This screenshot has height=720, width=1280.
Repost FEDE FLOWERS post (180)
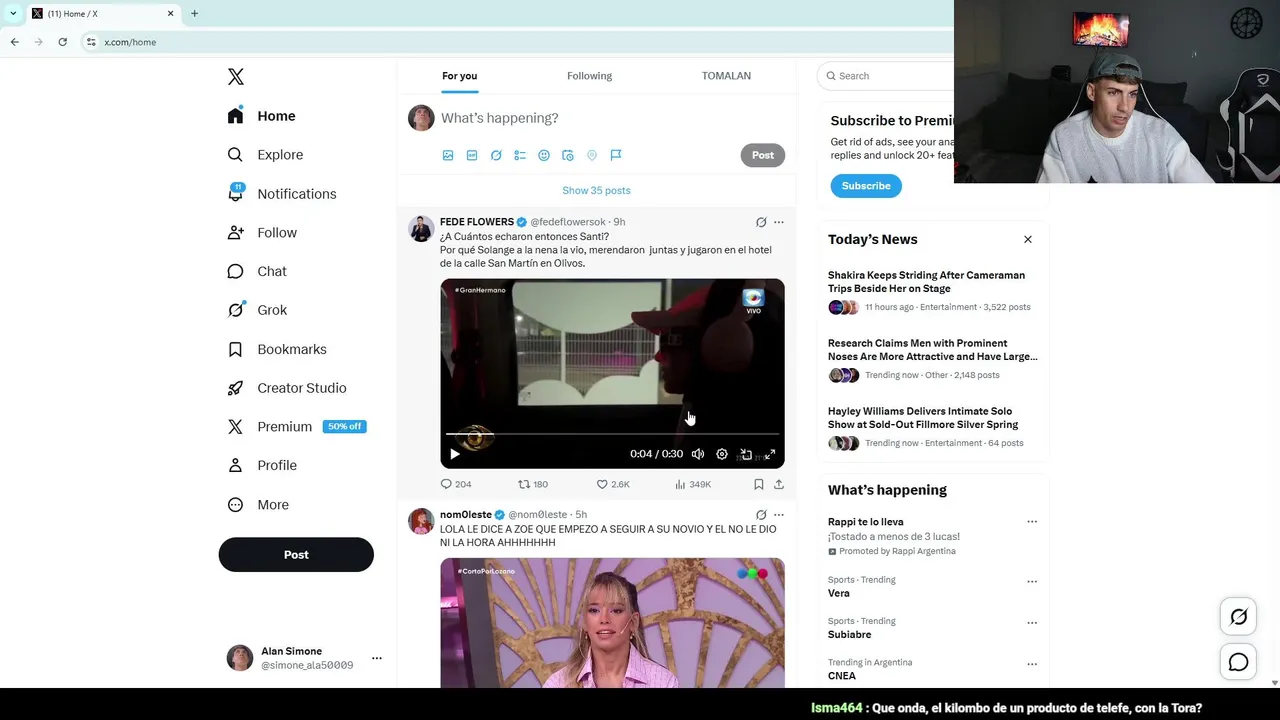coord(532,484)
